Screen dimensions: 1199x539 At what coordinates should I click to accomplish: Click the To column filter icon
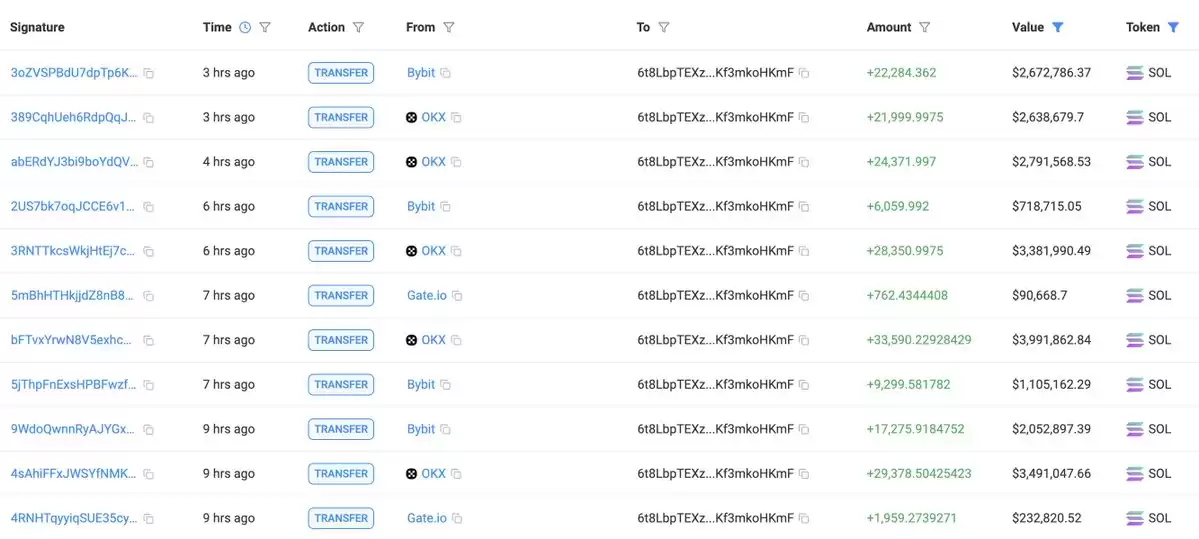664,28
